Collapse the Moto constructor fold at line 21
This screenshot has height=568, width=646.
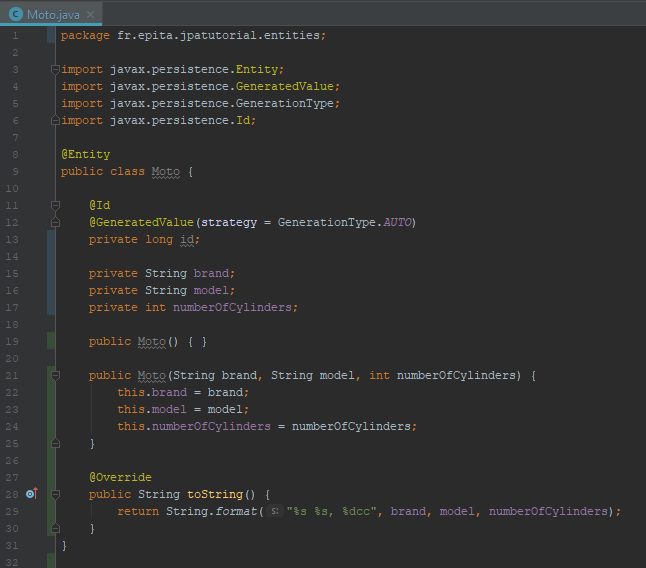[55, 375]
